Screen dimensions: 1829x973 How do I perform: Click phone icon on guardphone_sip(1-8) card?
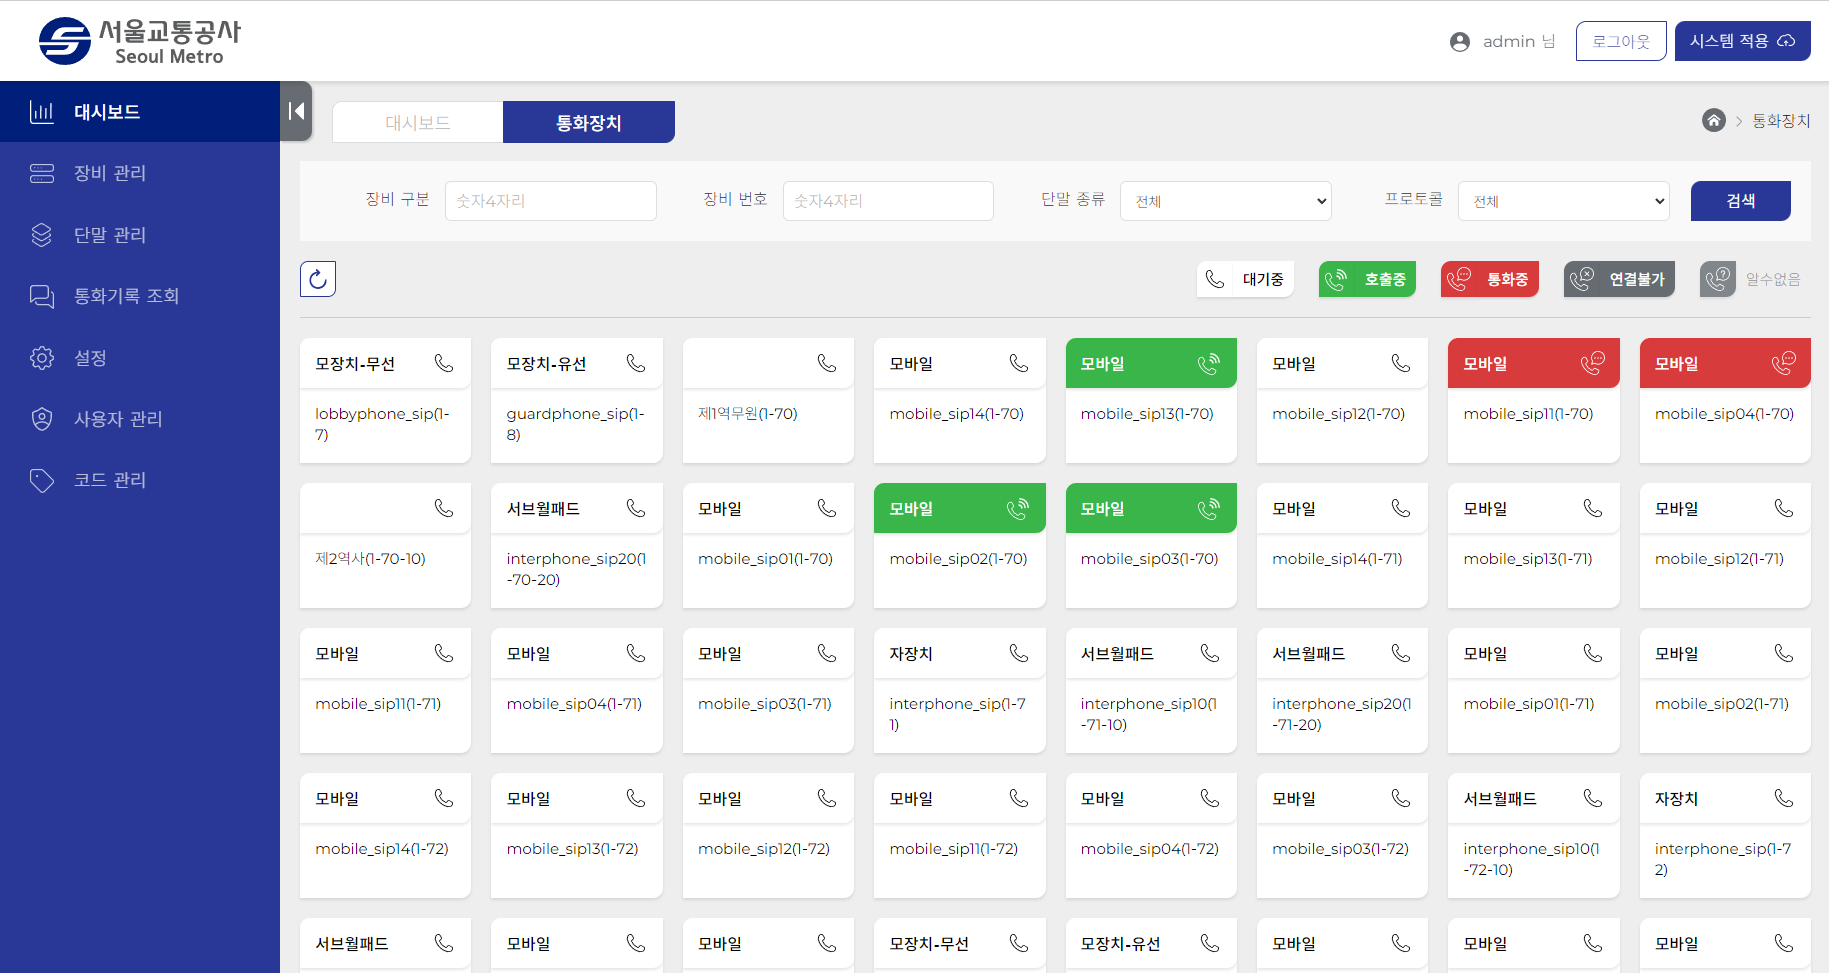click(x=636, y=363)
